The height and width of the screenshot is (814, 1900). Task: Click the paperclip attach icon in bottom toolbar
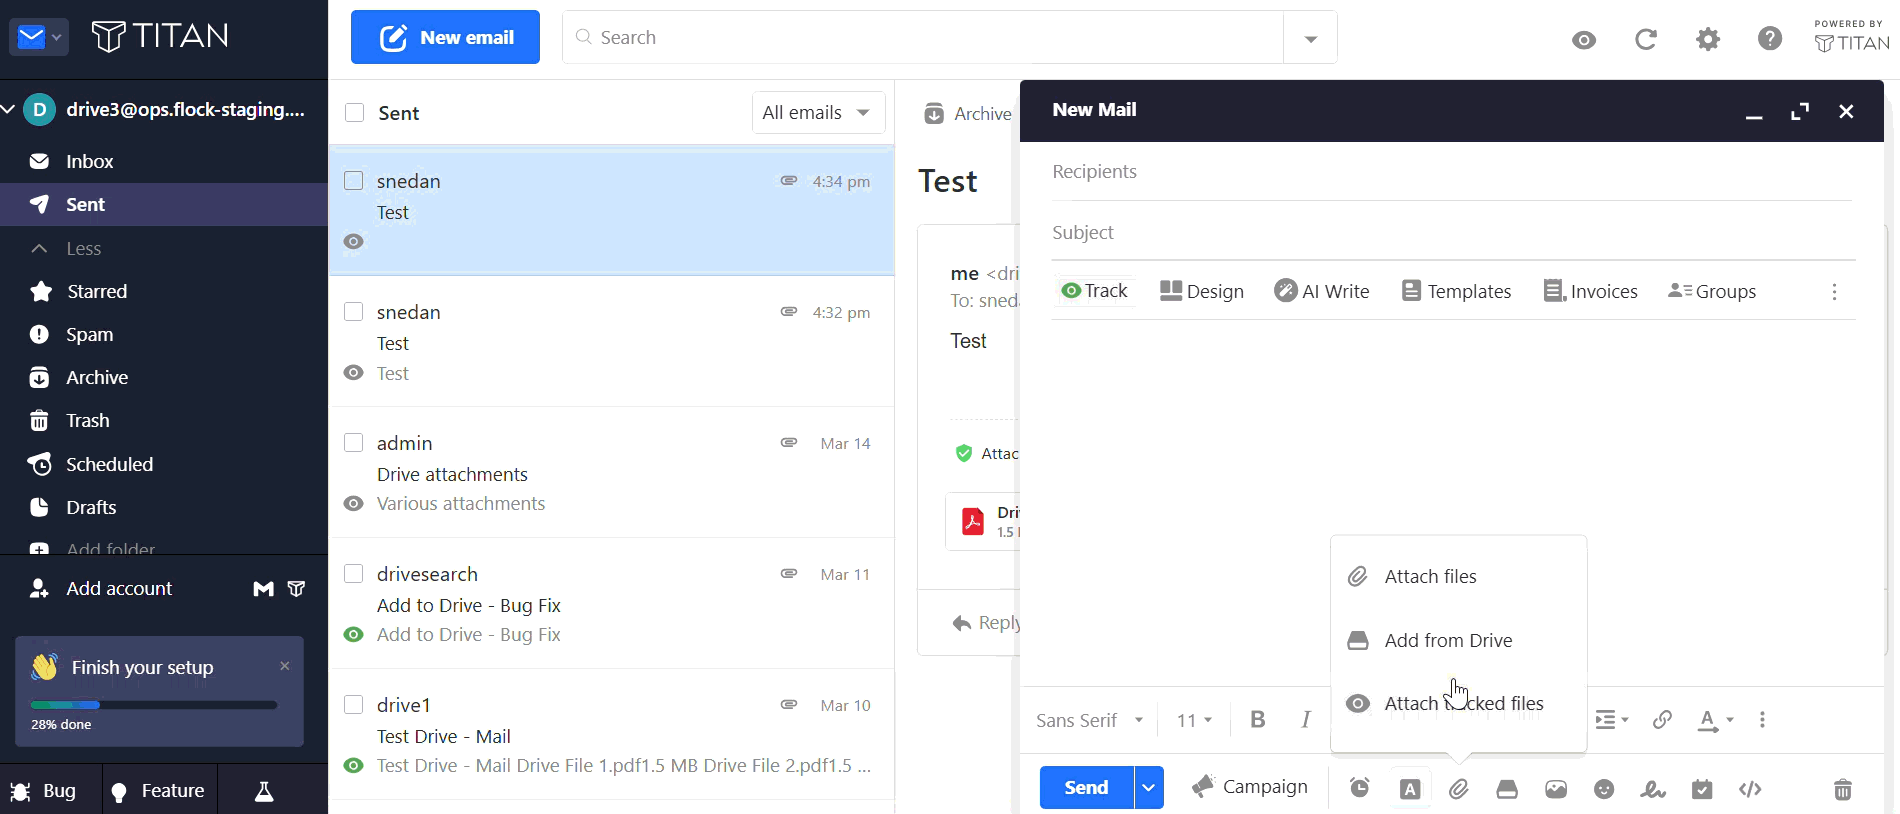(1459, 789)
